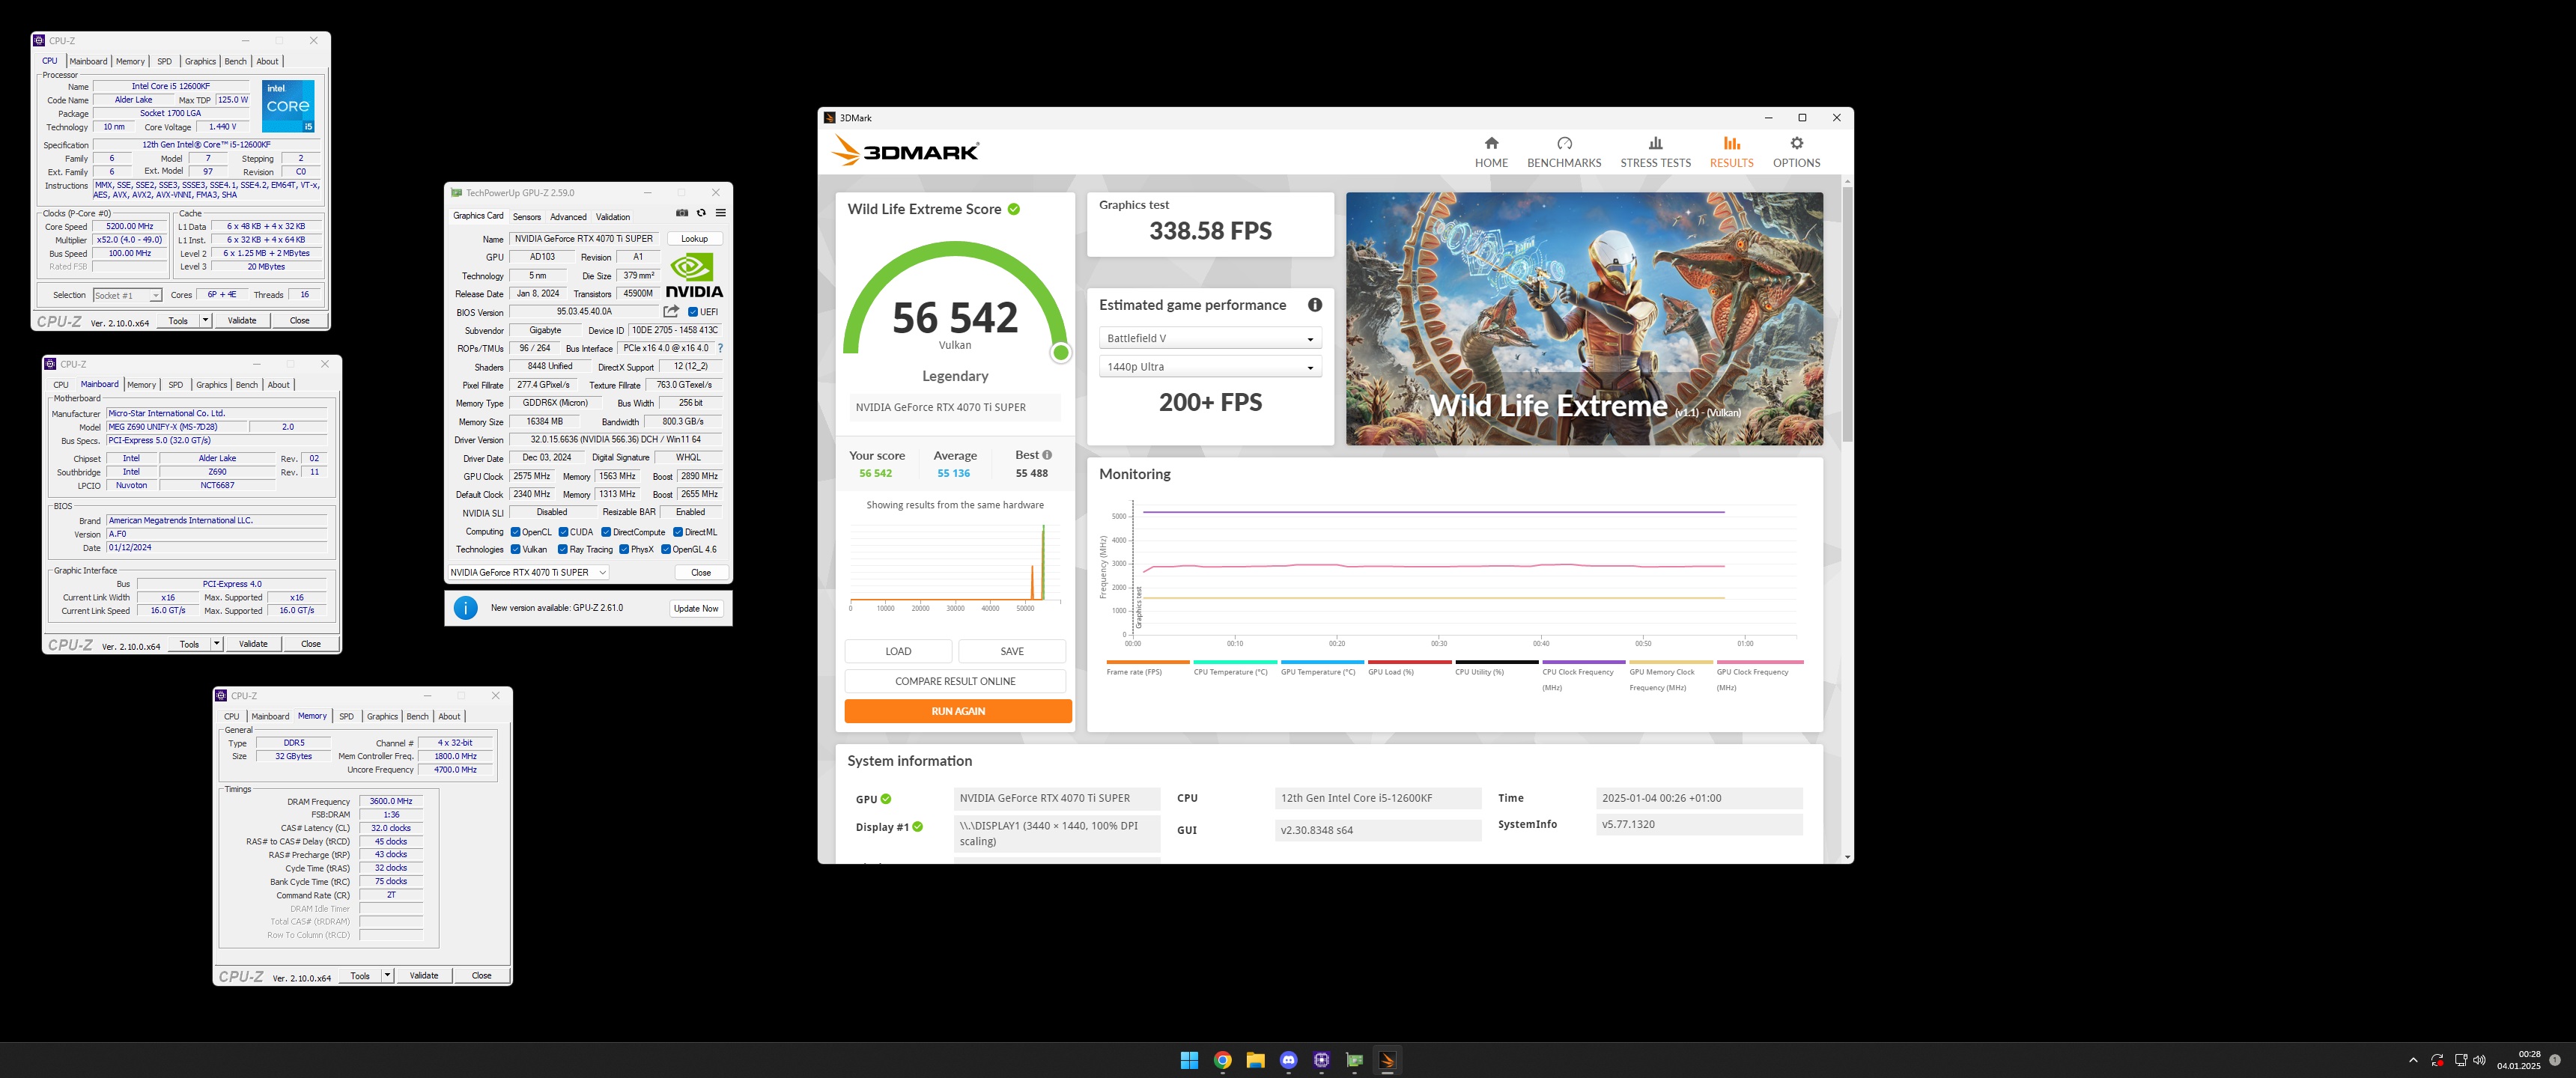Toggle the CUDA checkbox

563,532
